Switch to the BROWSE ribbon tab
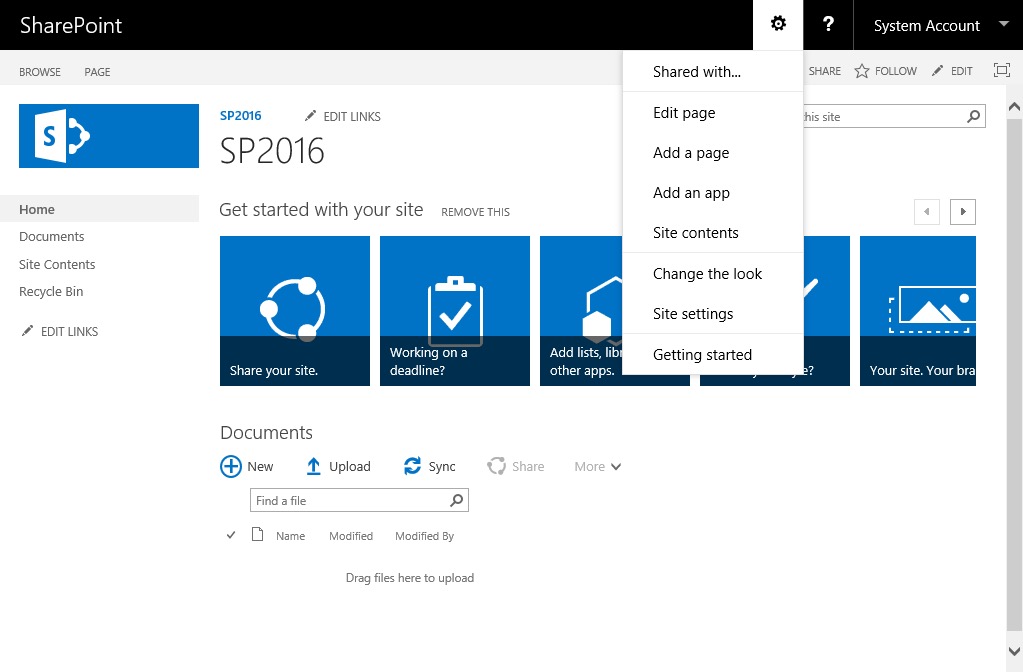 [x=40, y=72]
